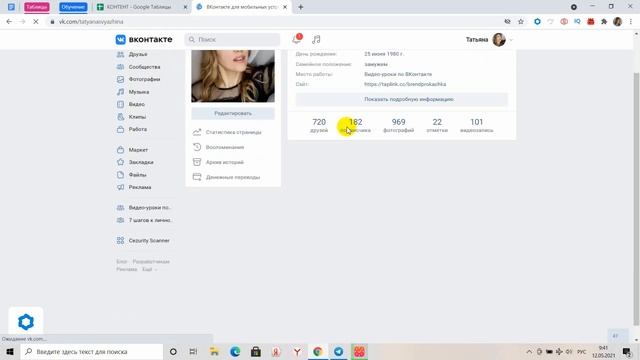Close the ВКонтакте browser tab
The width and height of the screenshot is (640, 360).
285,7
